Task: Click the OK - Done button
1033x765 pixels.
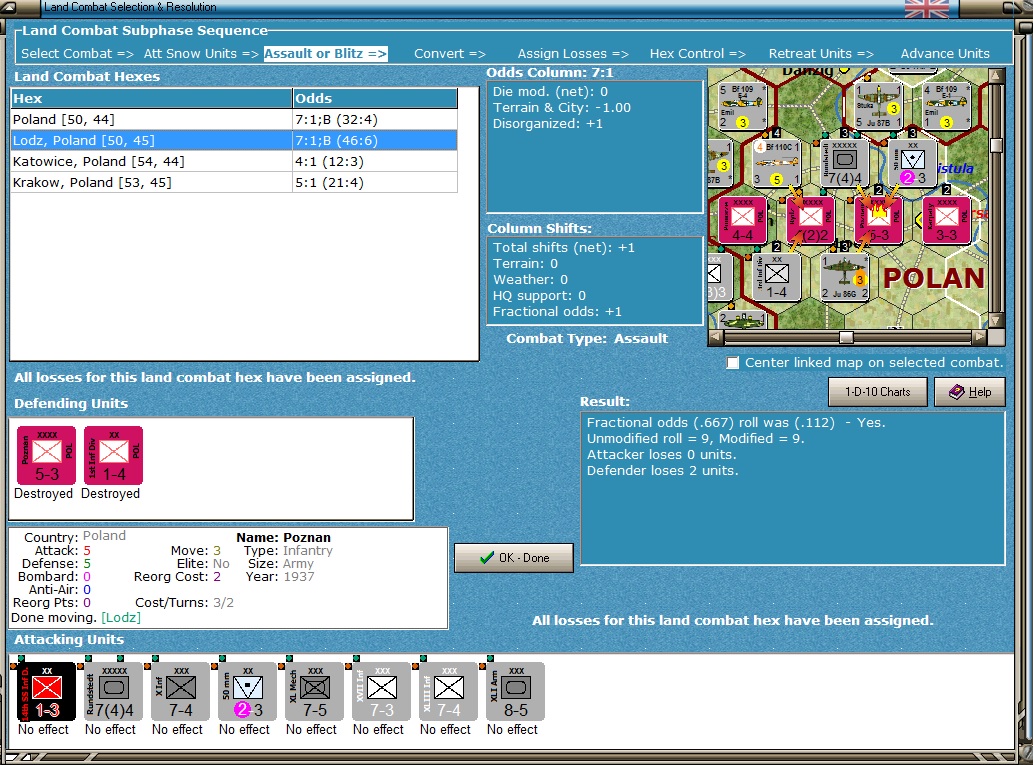Action: pos(514,558)
